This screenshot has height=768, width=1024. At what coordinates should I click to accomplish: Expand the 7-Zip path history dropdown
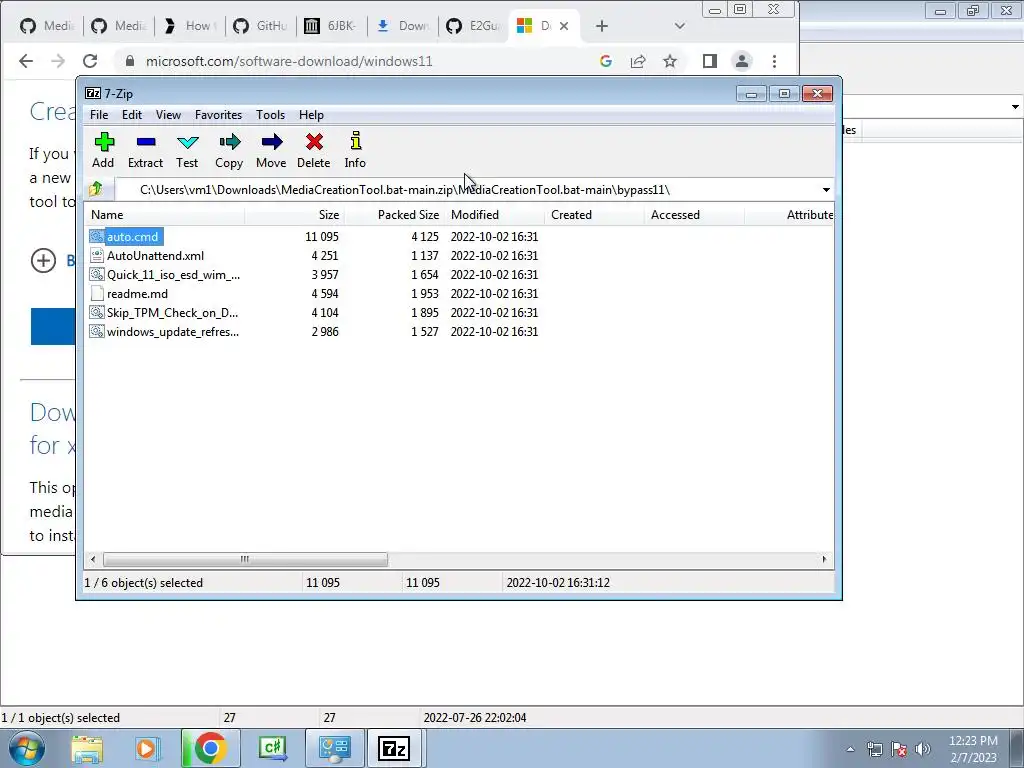(826, 189)
